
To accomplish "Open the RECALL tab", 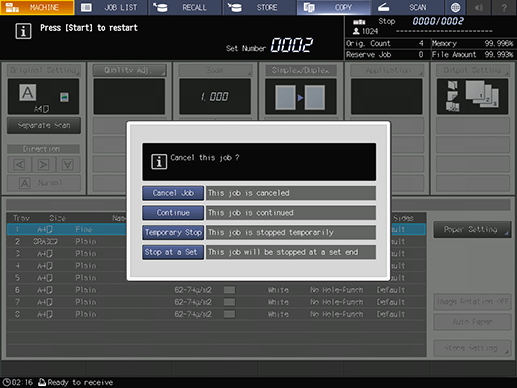I will tap(185, 7).
